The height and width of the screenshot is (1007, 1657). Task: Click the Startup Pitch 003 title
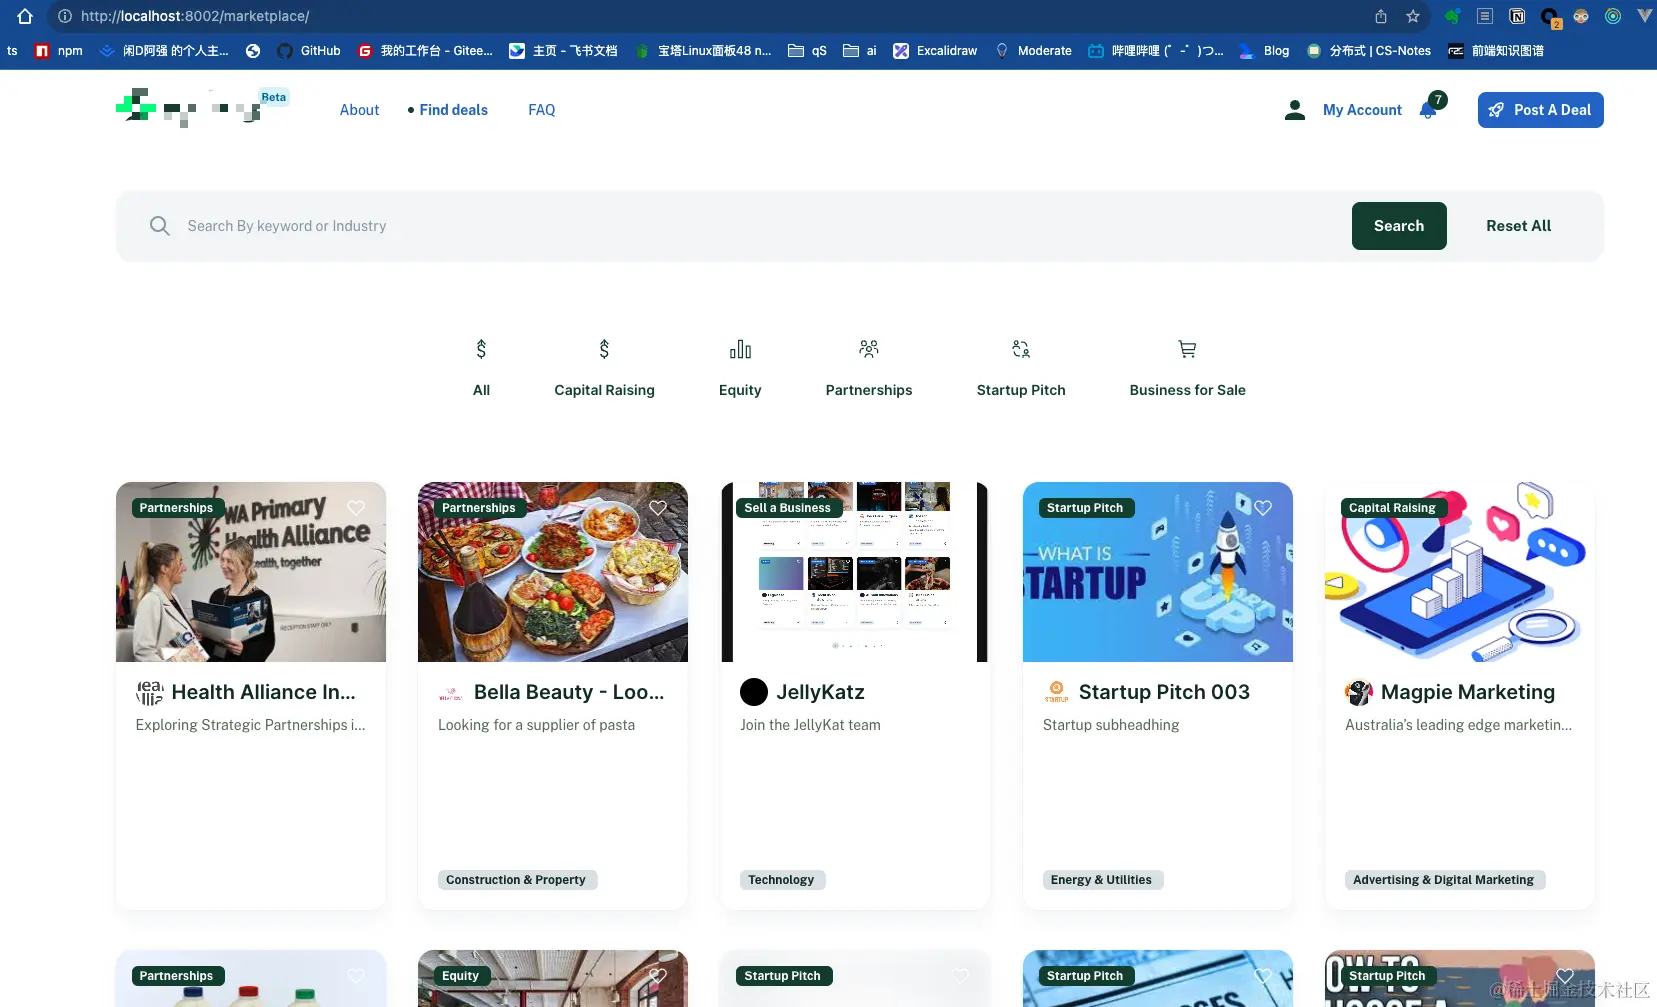(x=1164, y=692)
